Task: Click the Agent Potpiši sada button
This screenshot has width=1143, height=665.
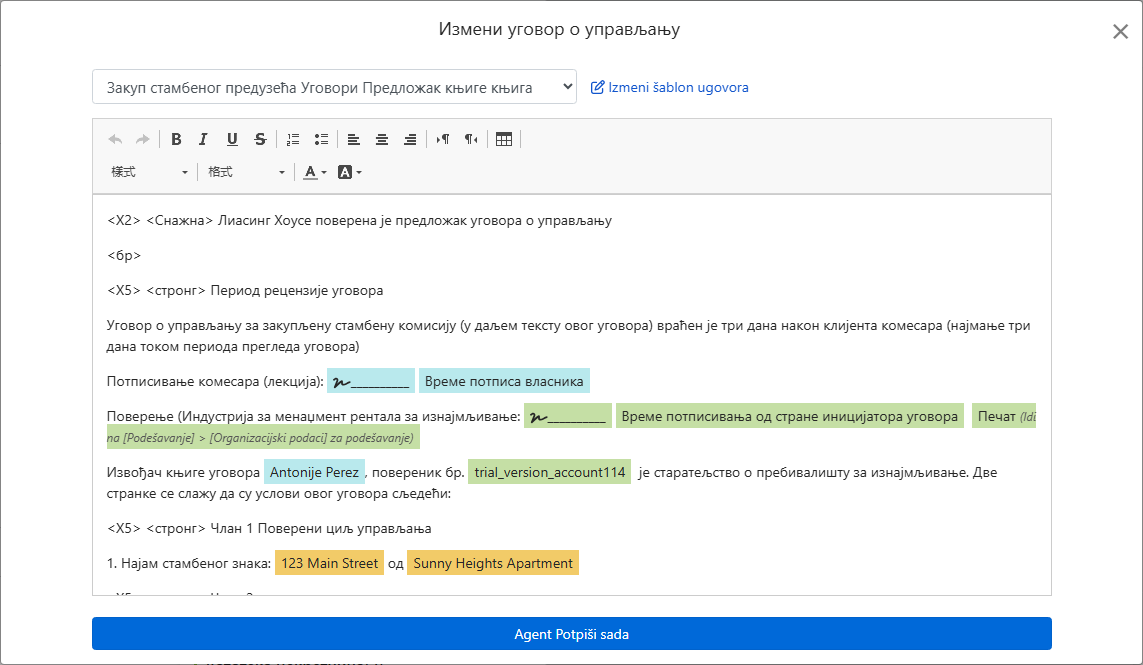Action: click(x=572, y=634)
